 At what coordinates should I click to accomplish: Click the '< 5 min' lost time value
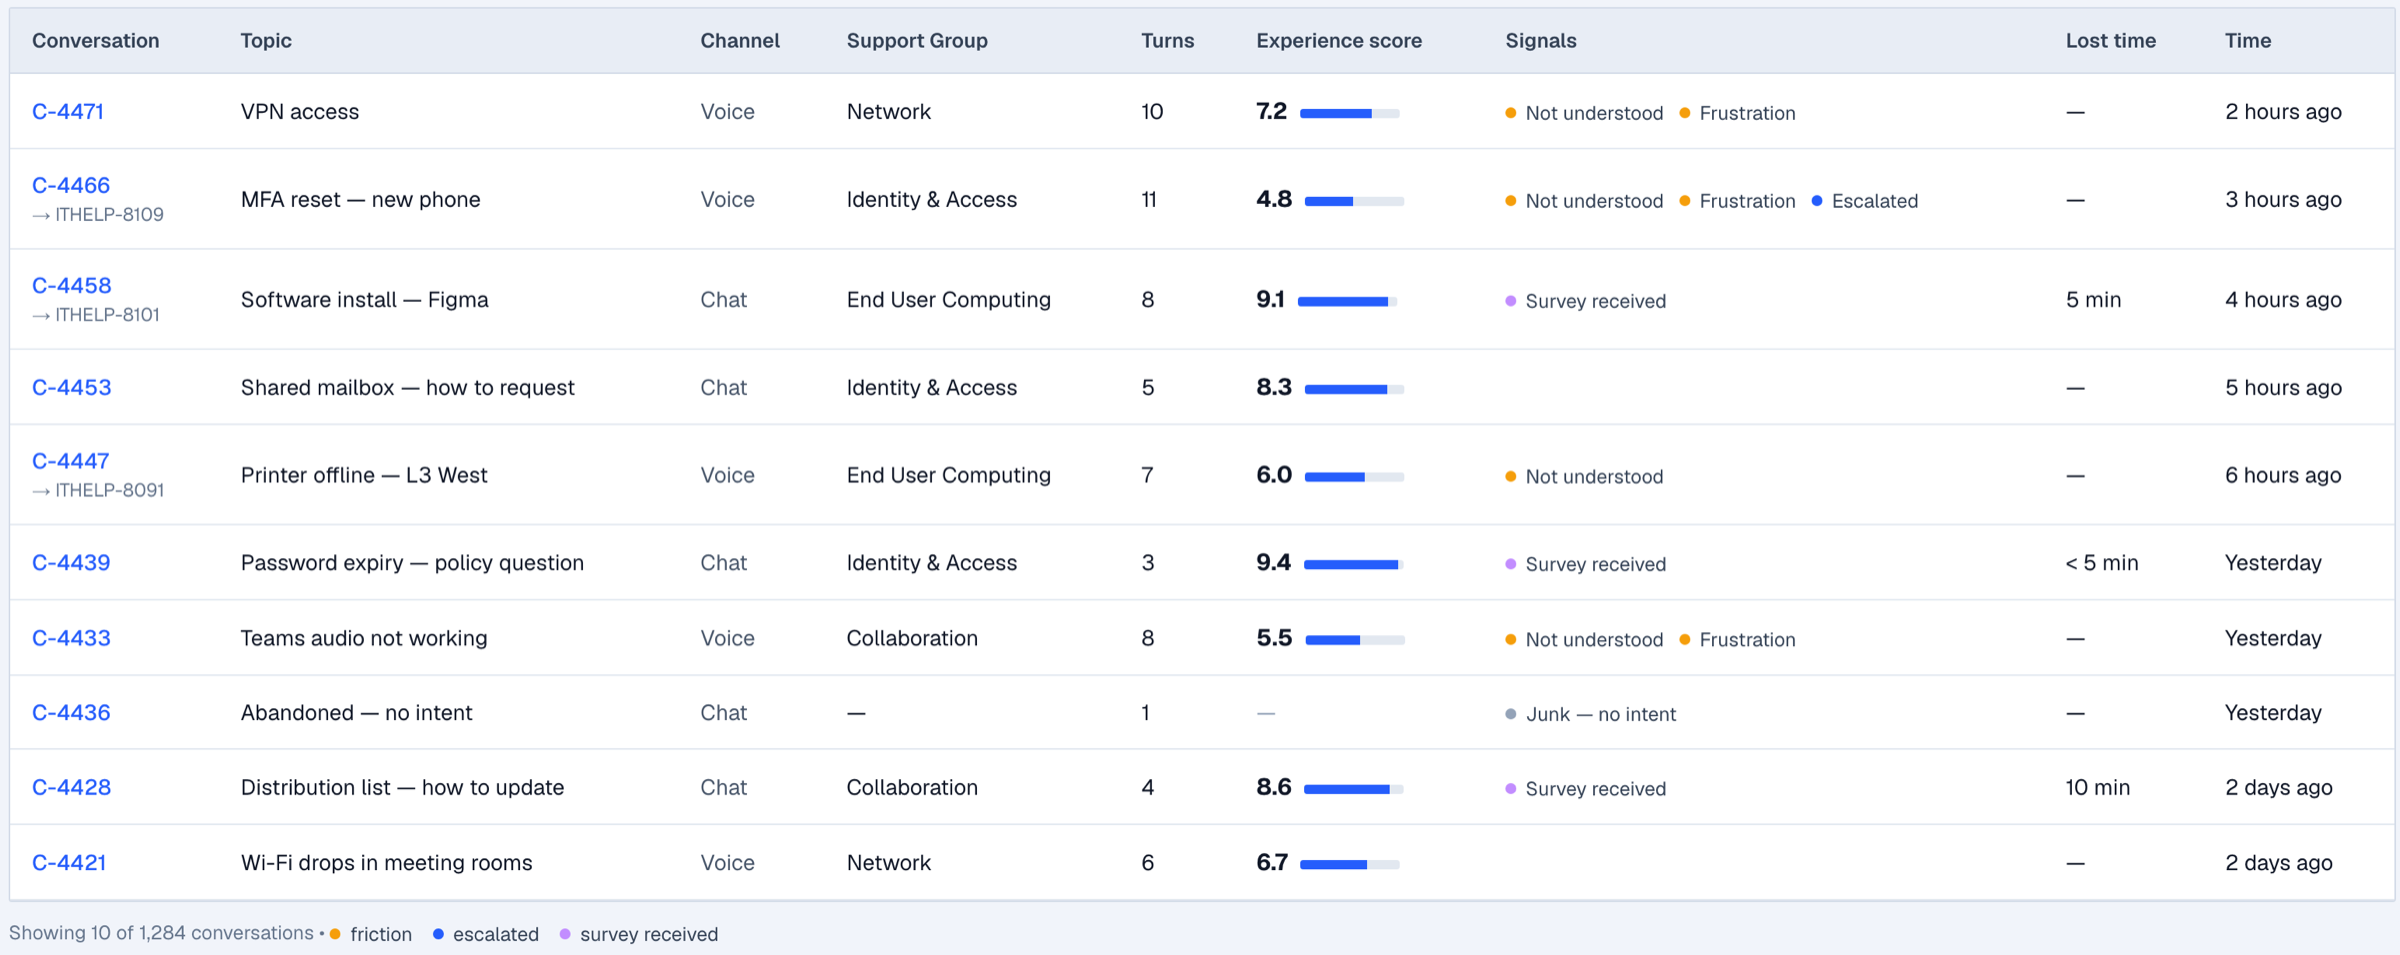[2102, 563]
